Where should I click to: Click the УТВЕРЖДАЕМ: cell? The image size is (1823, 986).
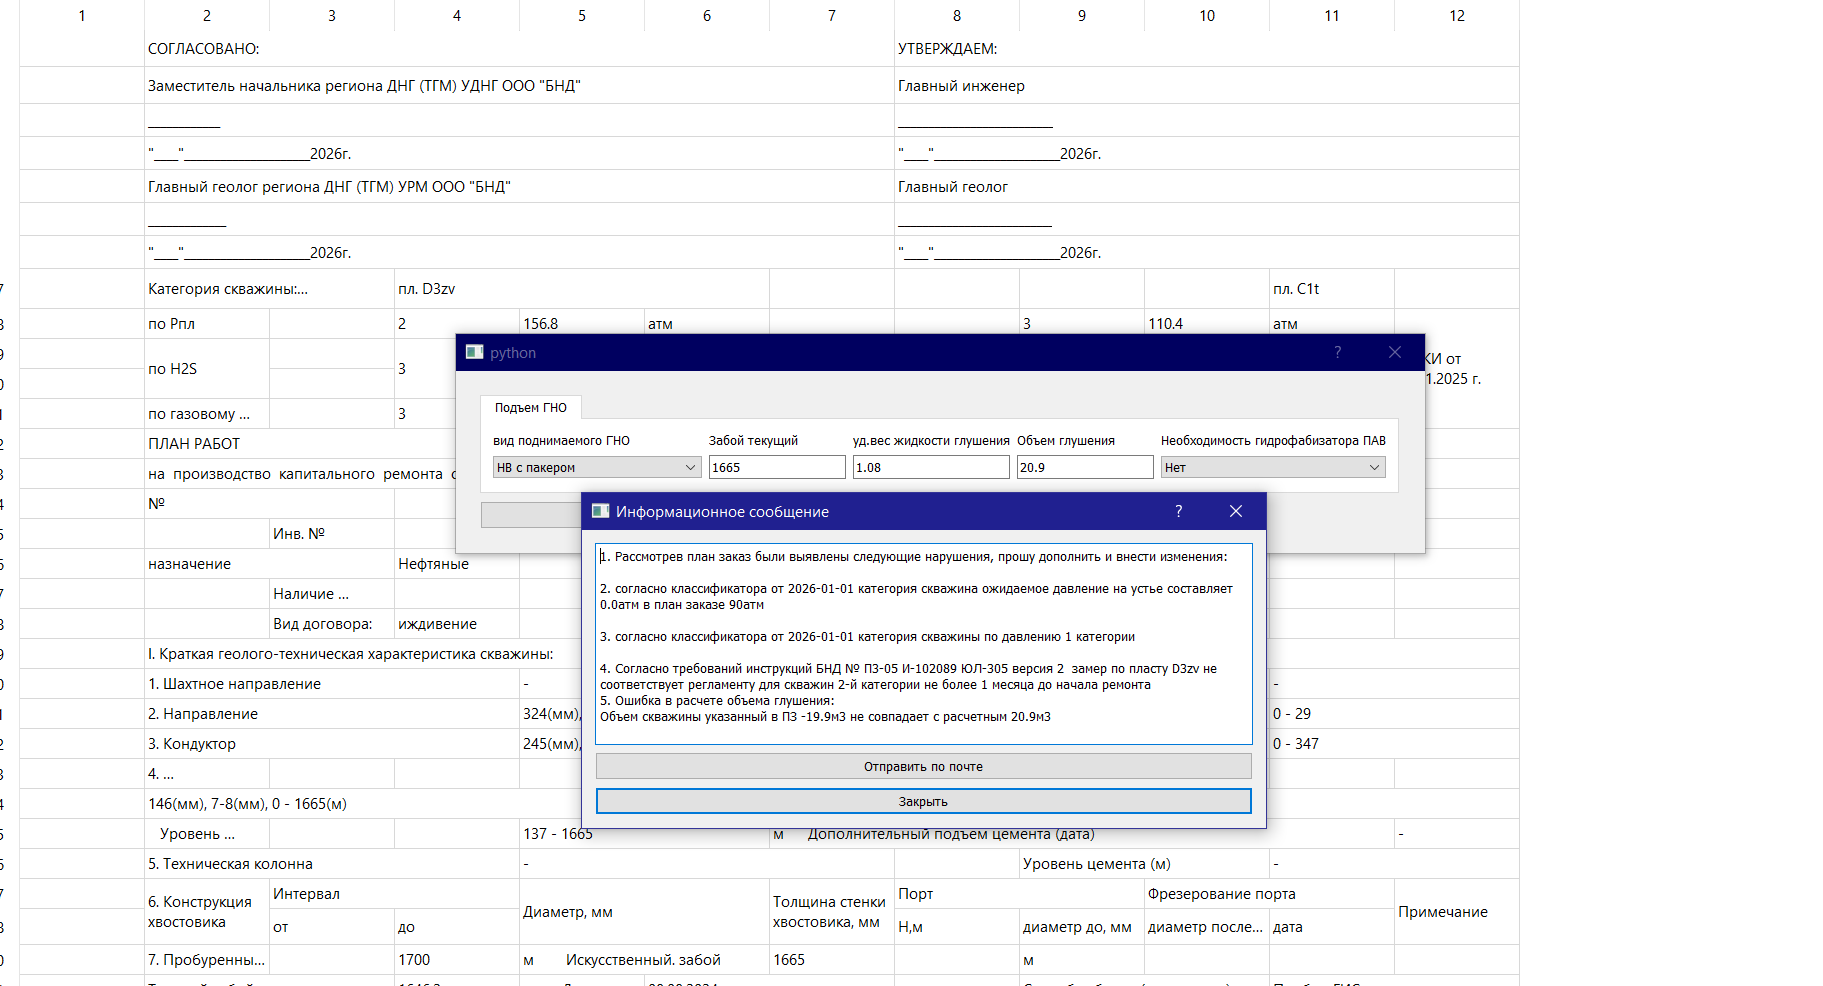[1207, 49]
